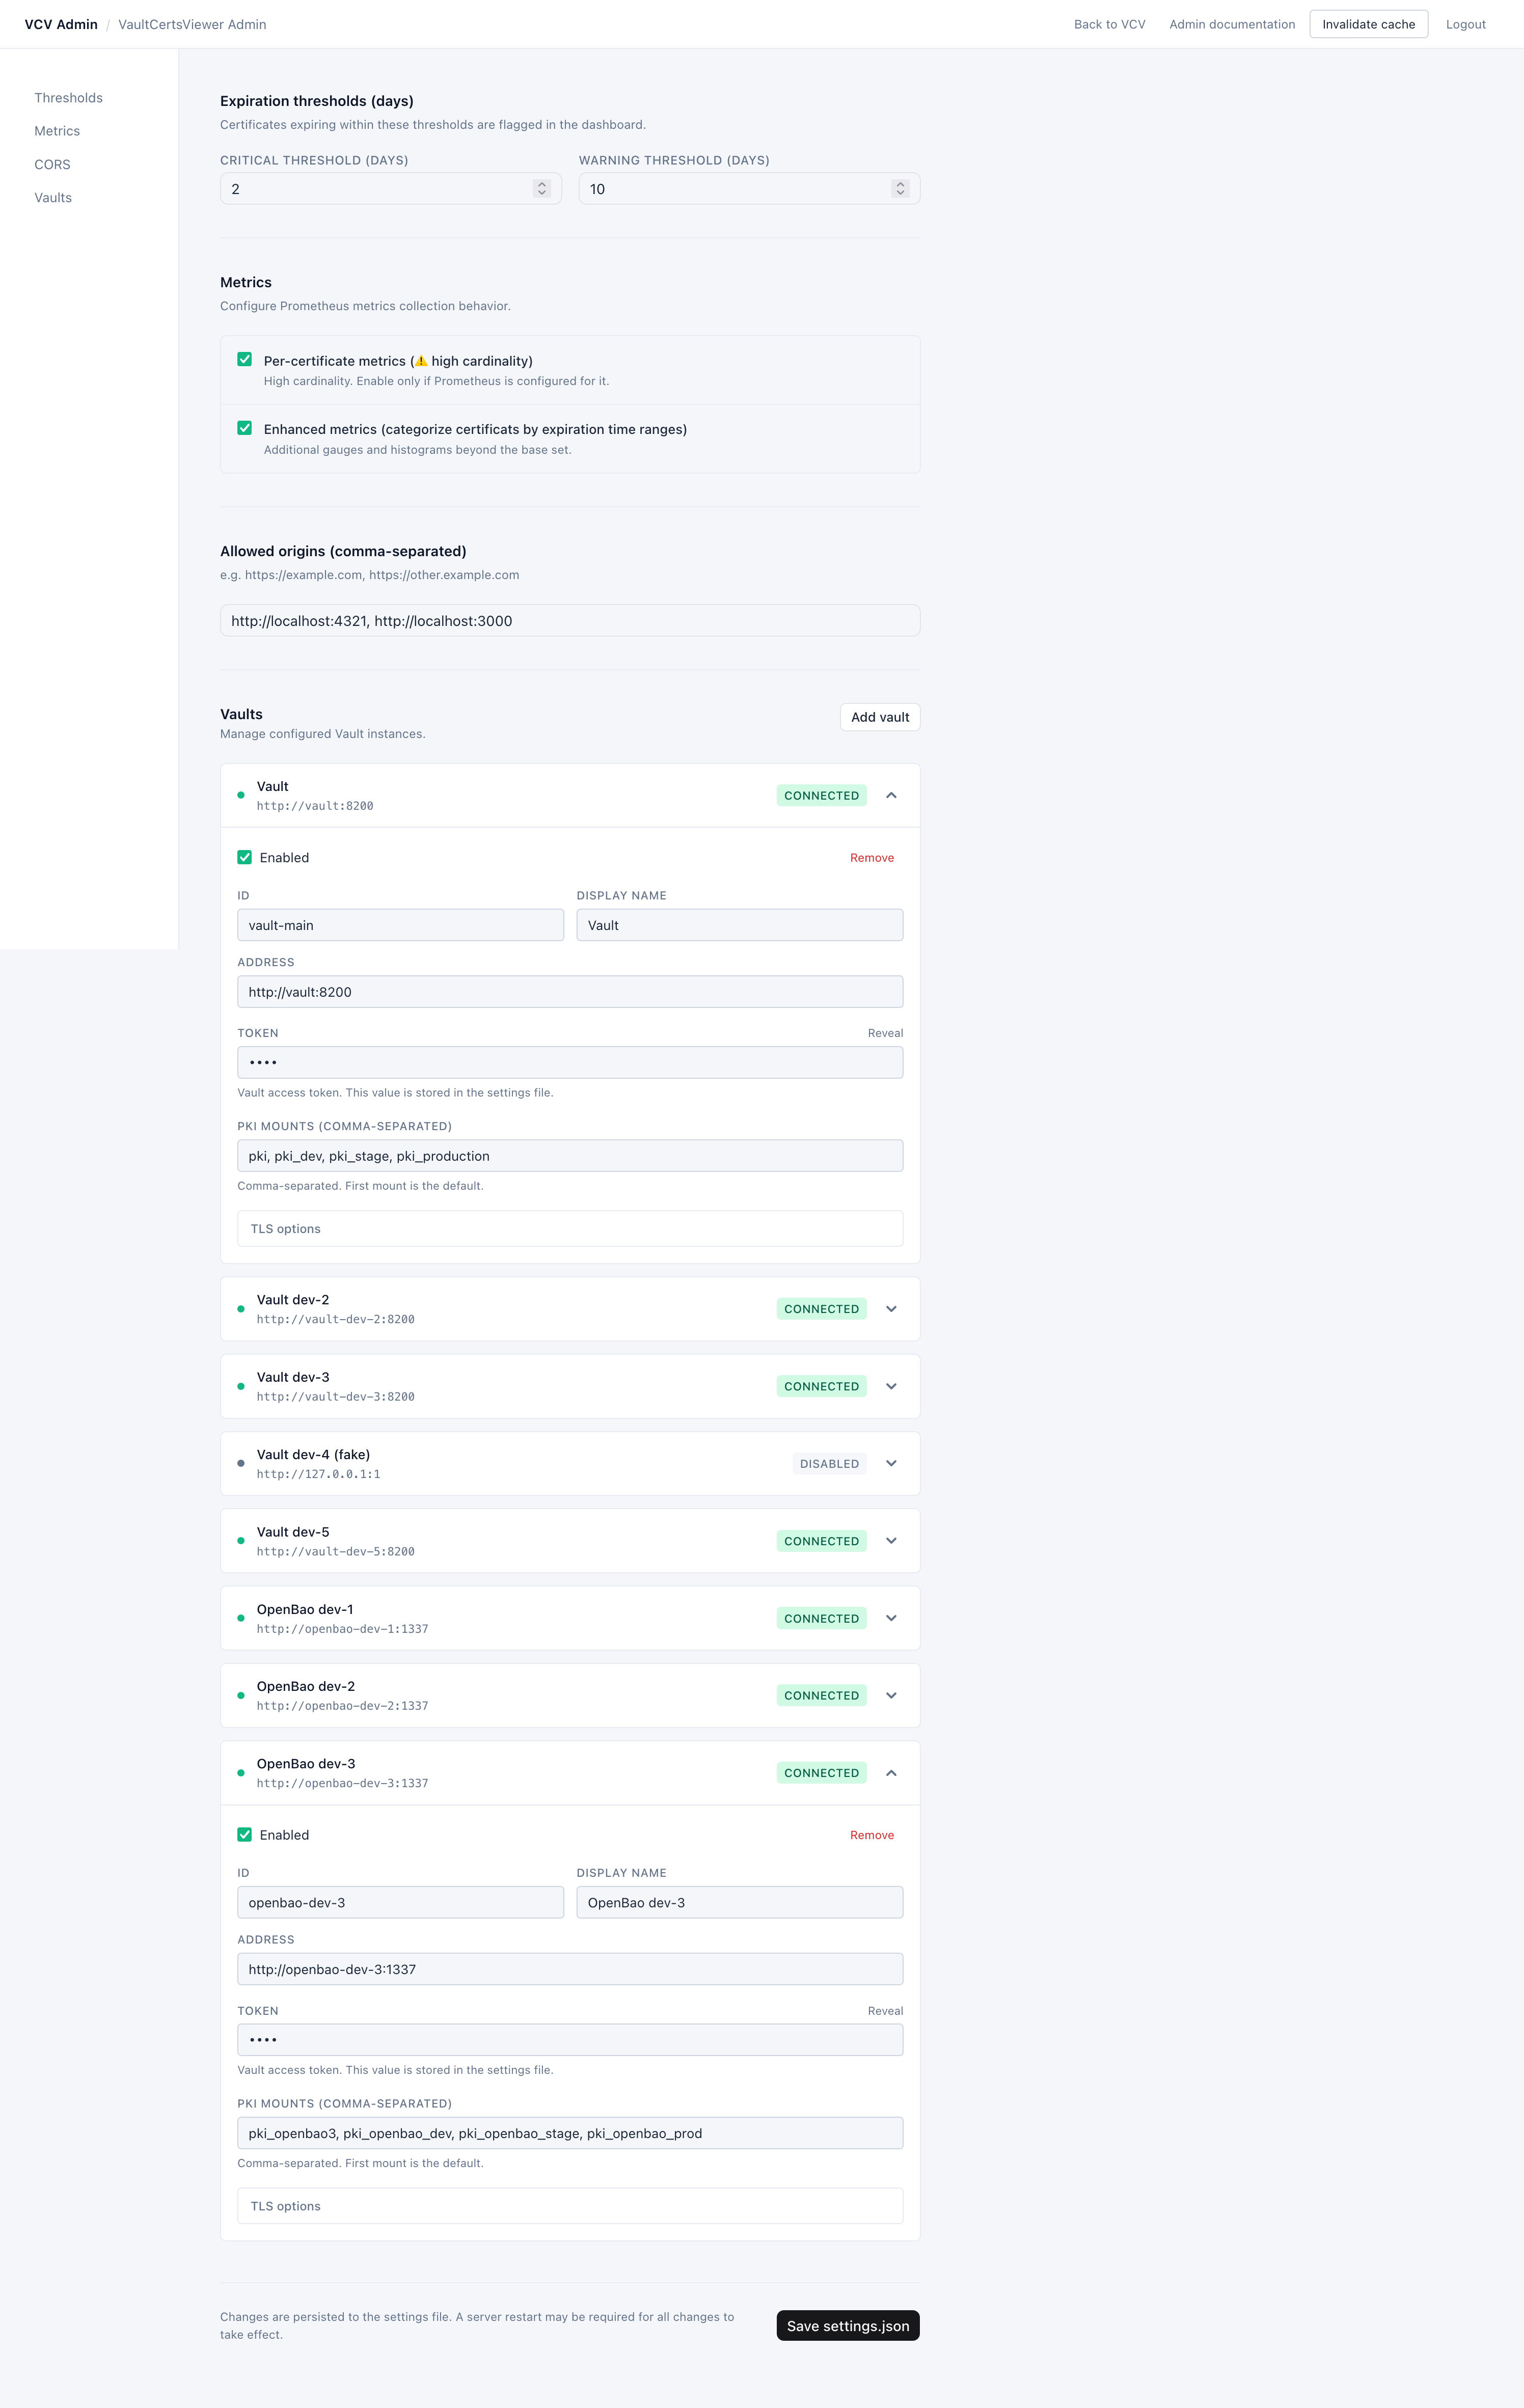Click the VaultCertsViewer Admin breadcrumb text
1524x2408 pixels.
click(192, 24)
